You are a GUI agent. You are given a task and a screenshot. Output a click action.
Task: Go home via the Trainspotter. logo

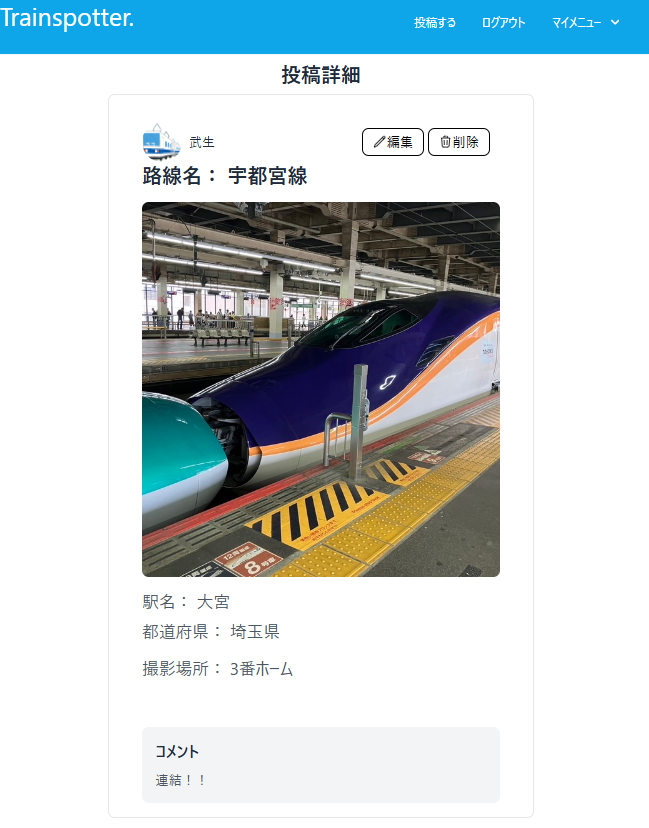pyautogui.click(x=67, y=17)
